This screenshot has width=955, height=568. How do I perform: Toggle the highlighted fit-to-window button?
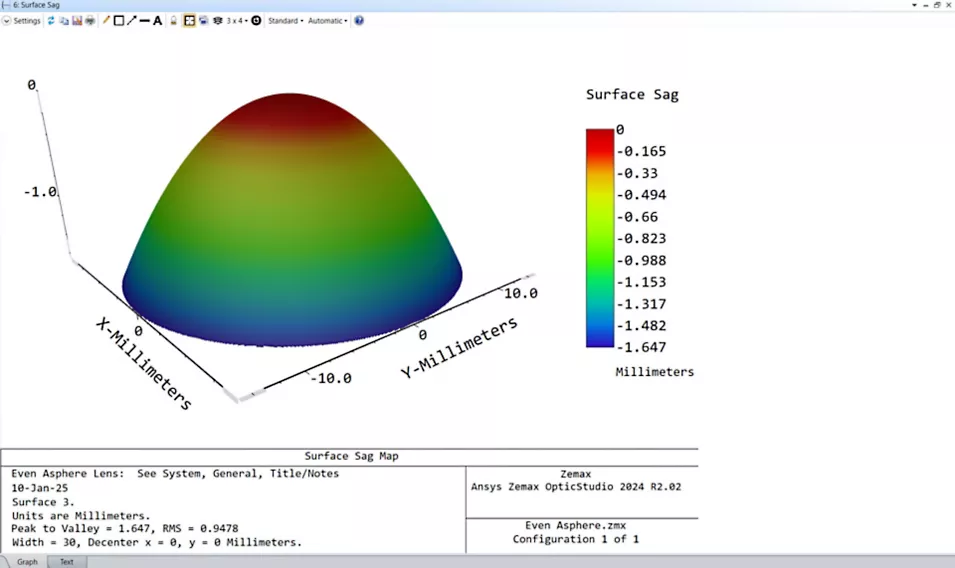coord(189,20)
